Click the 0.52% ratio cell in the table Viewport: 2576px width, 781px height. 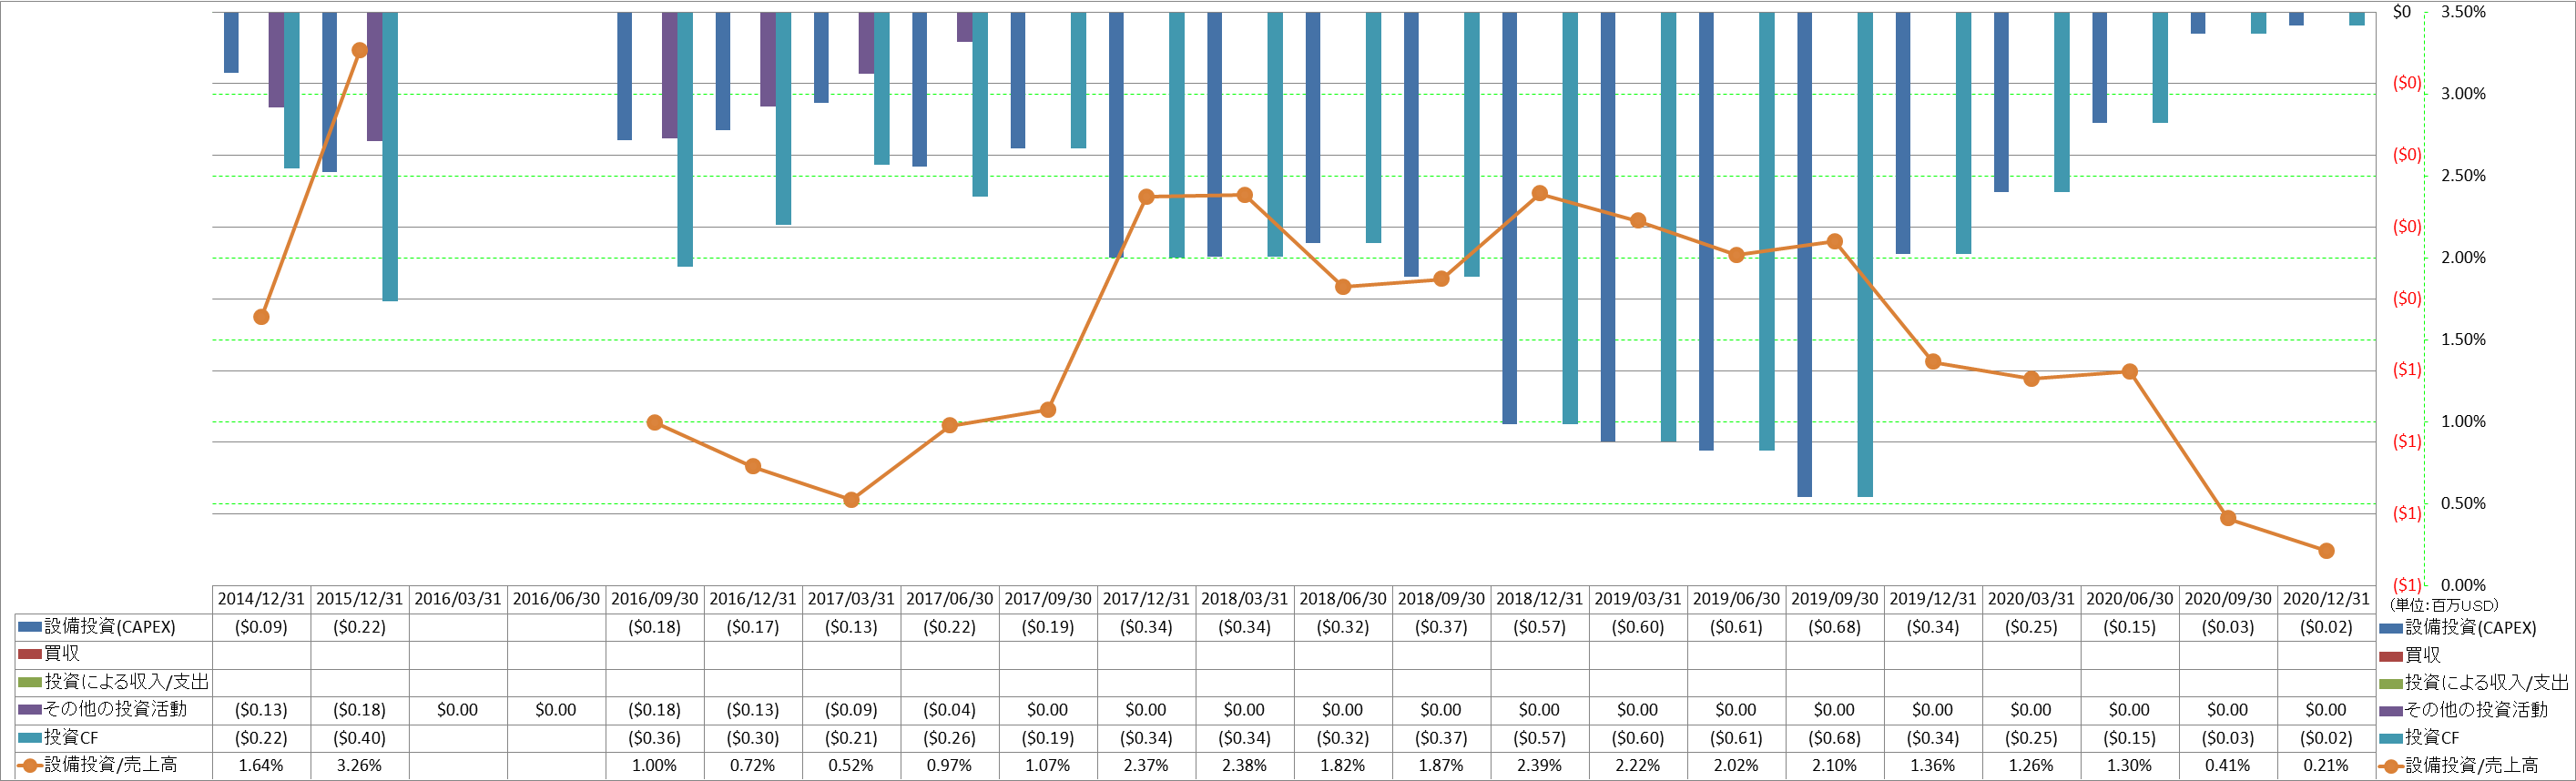click(x=851, y=765)
